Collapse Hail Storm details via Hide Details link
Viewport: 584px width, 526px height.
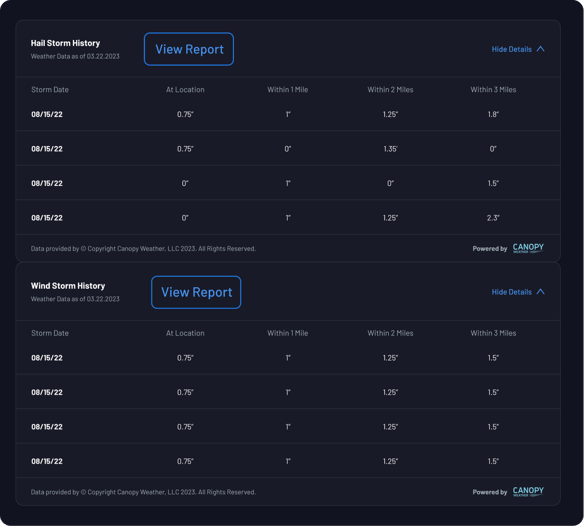point(511,49)
